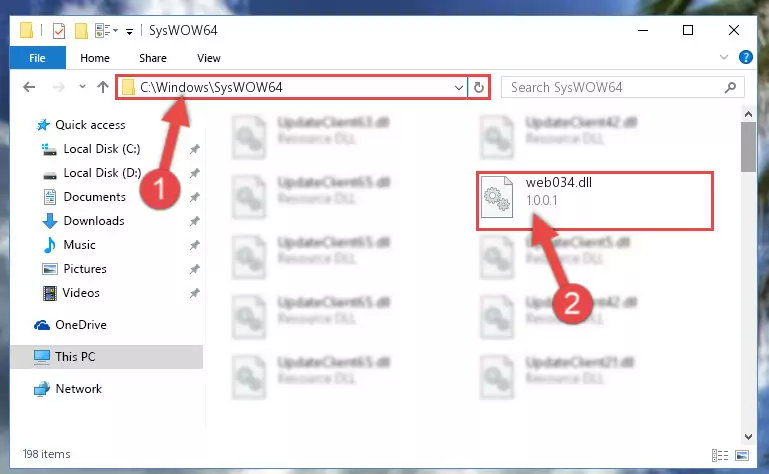
Task: Open Local Disk (D:) in sidebar
Action: click(102, 173)
